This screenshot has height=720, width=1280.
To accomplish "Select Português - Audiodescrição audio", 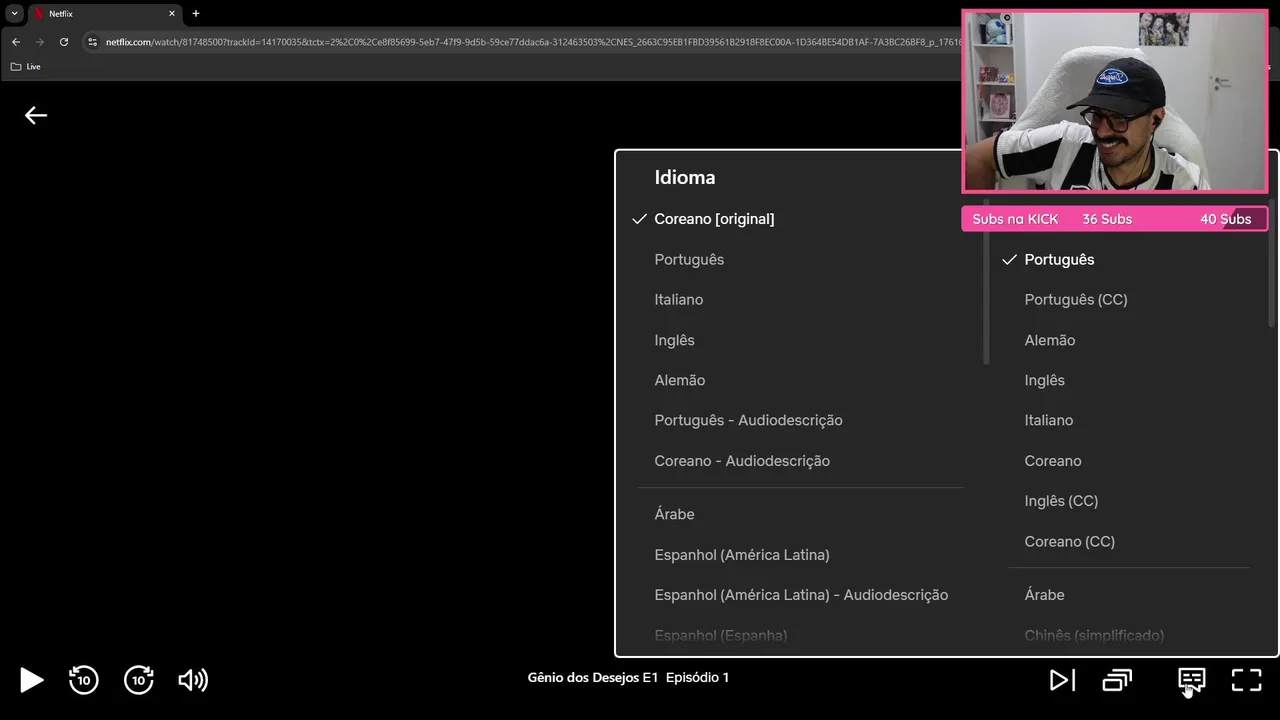I will tap(748, 420).
